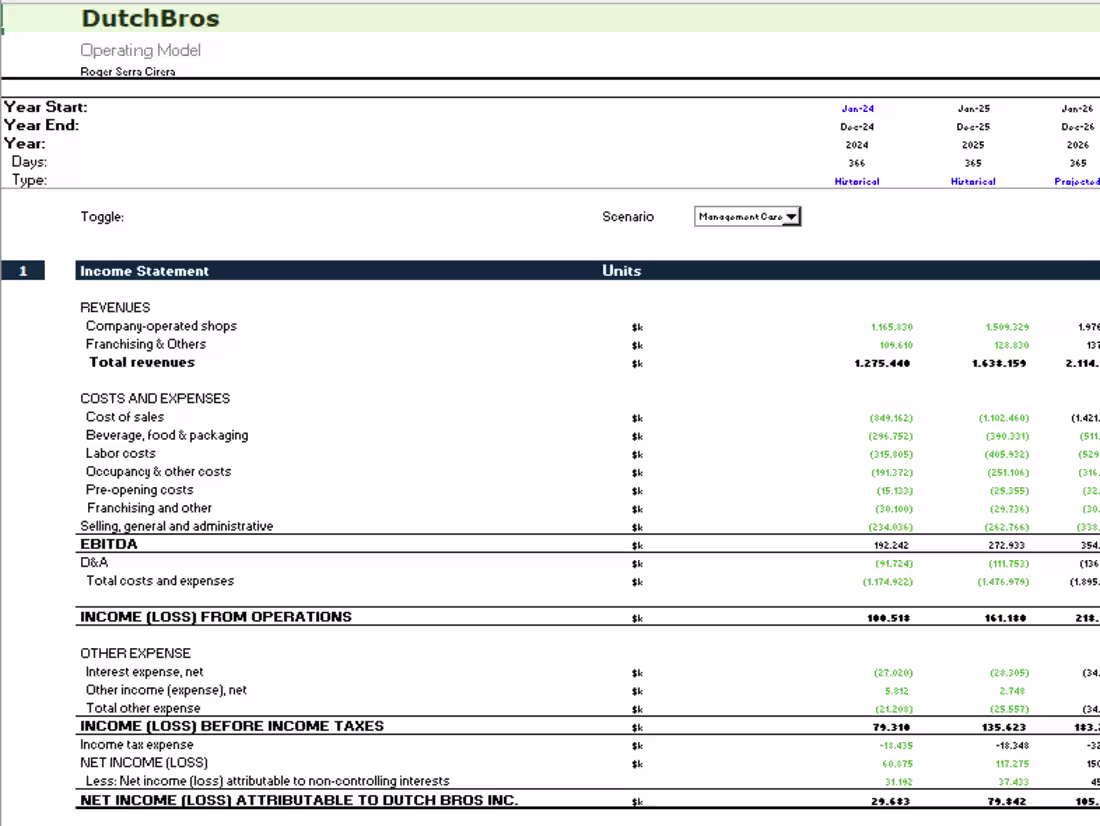Click the 2024 Total revenues value
Viewport: 1100px width, 826px height.
(883, 364)
